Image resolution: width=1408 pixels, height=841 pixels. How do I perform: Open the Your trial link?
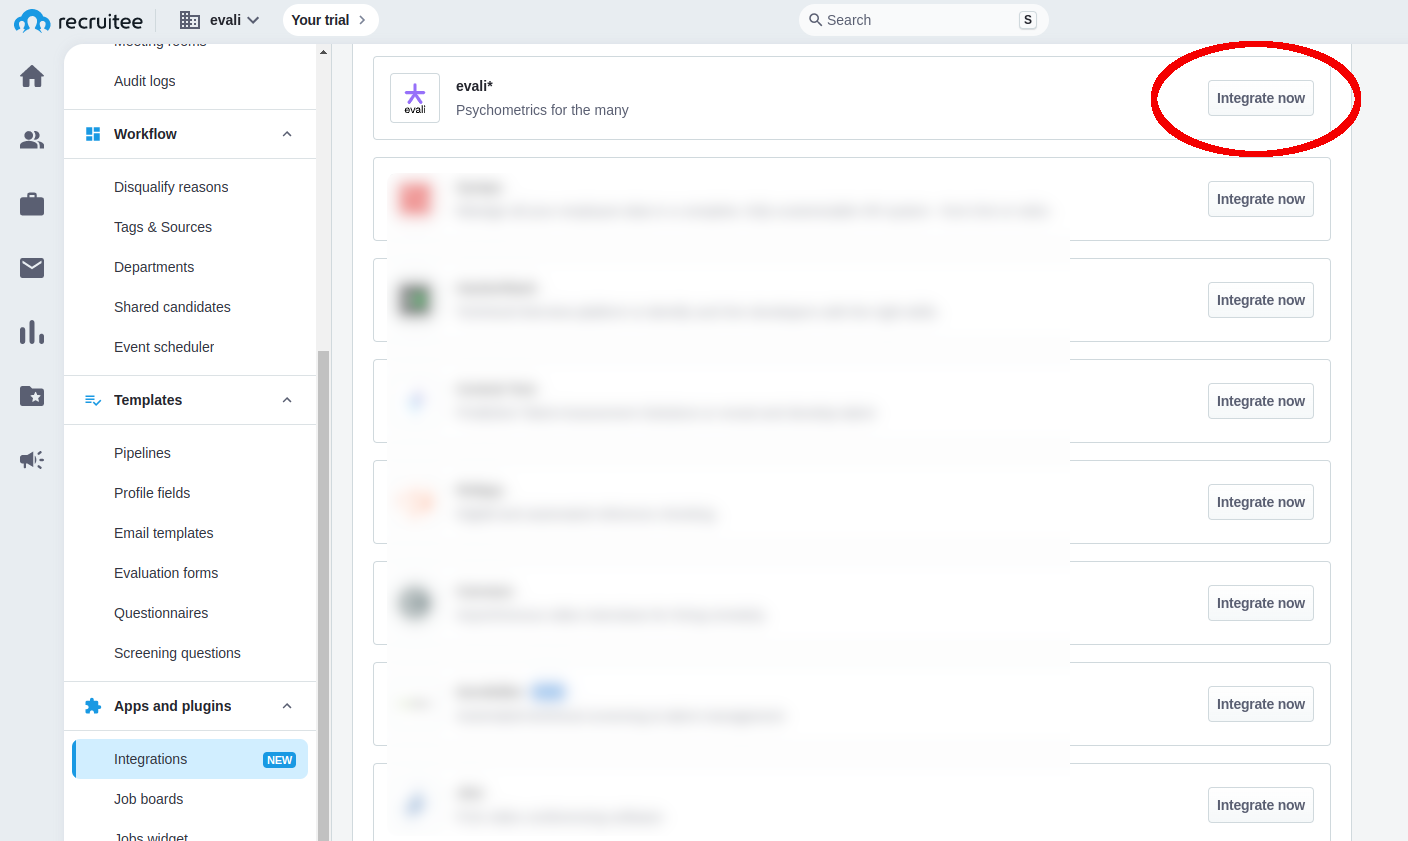(x=330, y=20)
